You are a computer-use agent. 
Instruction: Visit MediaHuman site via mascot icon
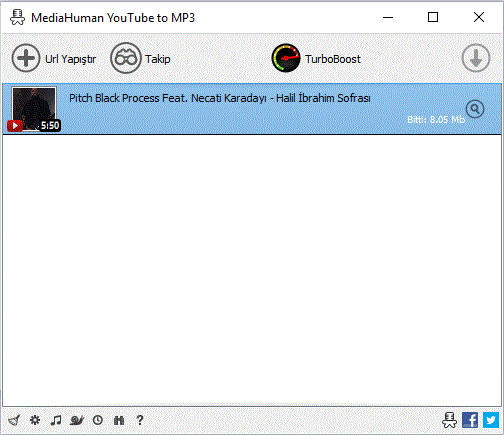pos(449,420)
